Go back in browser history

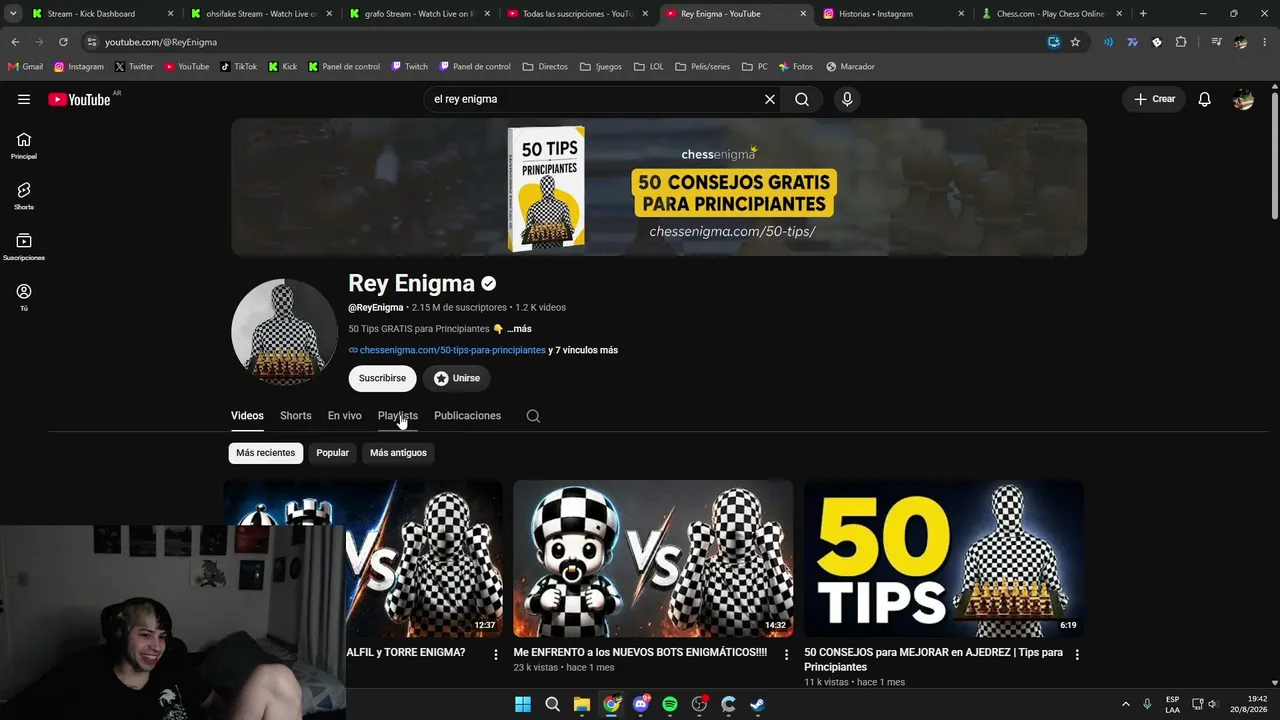click(x=15, y=42)
